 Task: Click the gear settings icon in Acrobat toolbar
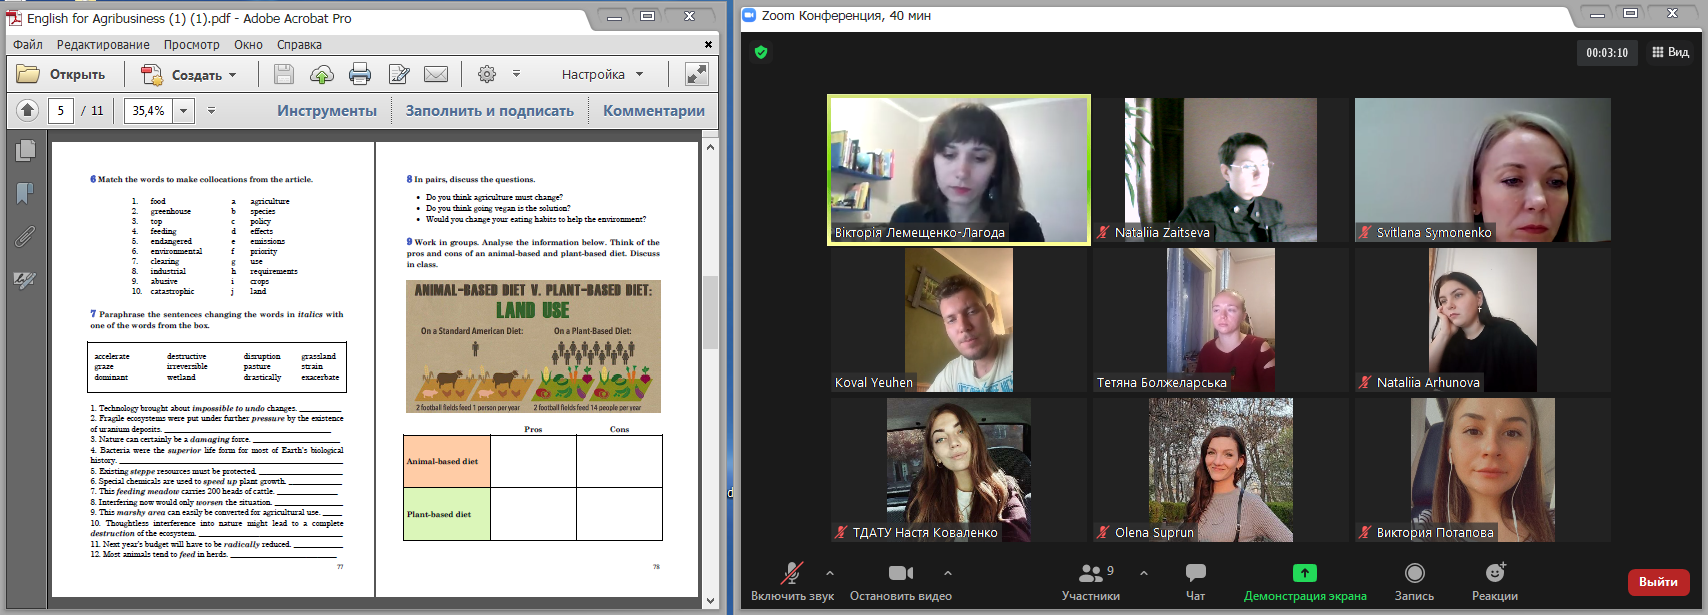click(x=487, y=74)
